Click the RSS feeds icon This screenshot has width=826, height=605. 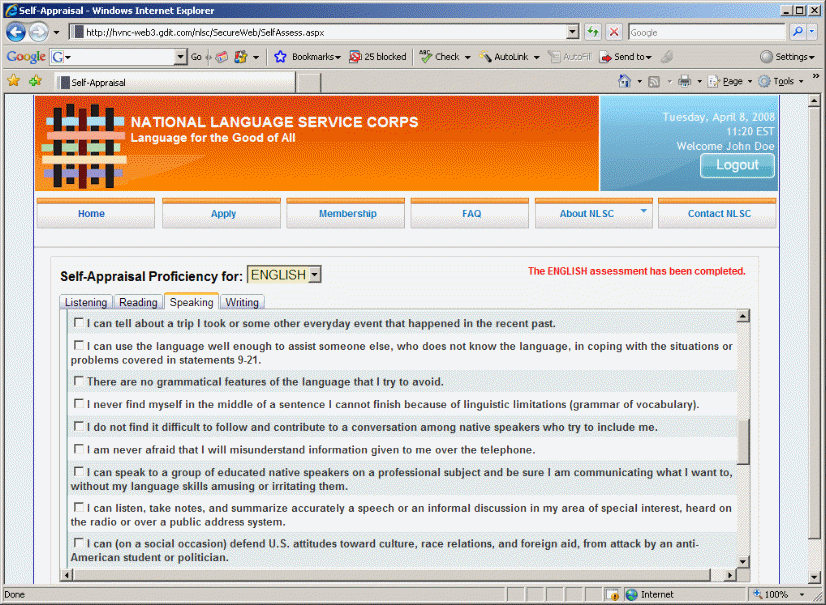654,82
